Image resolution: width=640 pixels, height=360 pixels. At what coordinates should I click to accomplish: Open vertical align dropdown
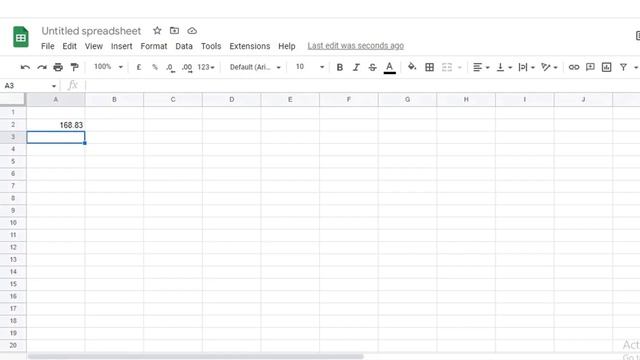(504, 67)
